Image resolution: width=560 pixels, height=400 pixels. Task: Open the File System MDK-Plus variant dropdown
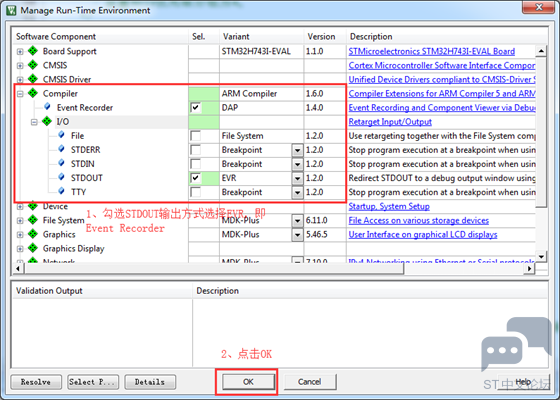tap(297, 221)
